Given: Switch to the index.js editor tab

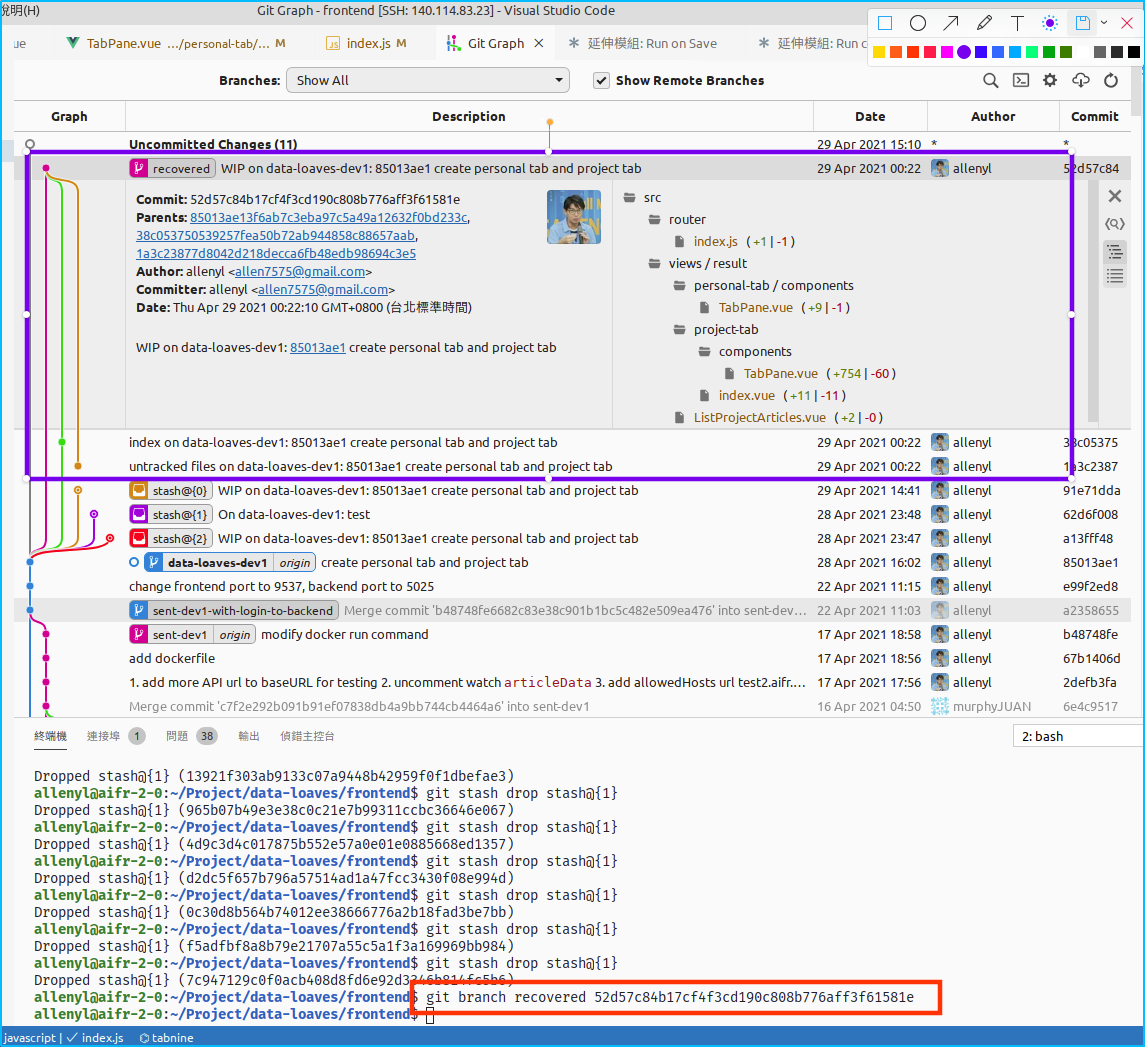Looking at the screenshot, I should click(x=366, y=43).
